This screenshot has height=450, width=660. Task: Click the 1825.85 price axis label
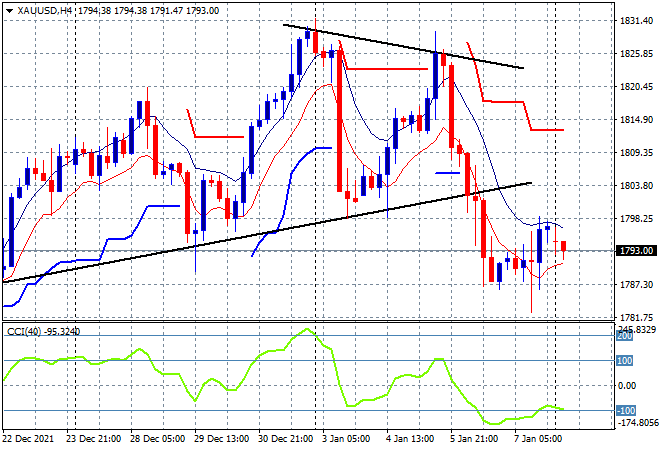[x=636, y=53]
